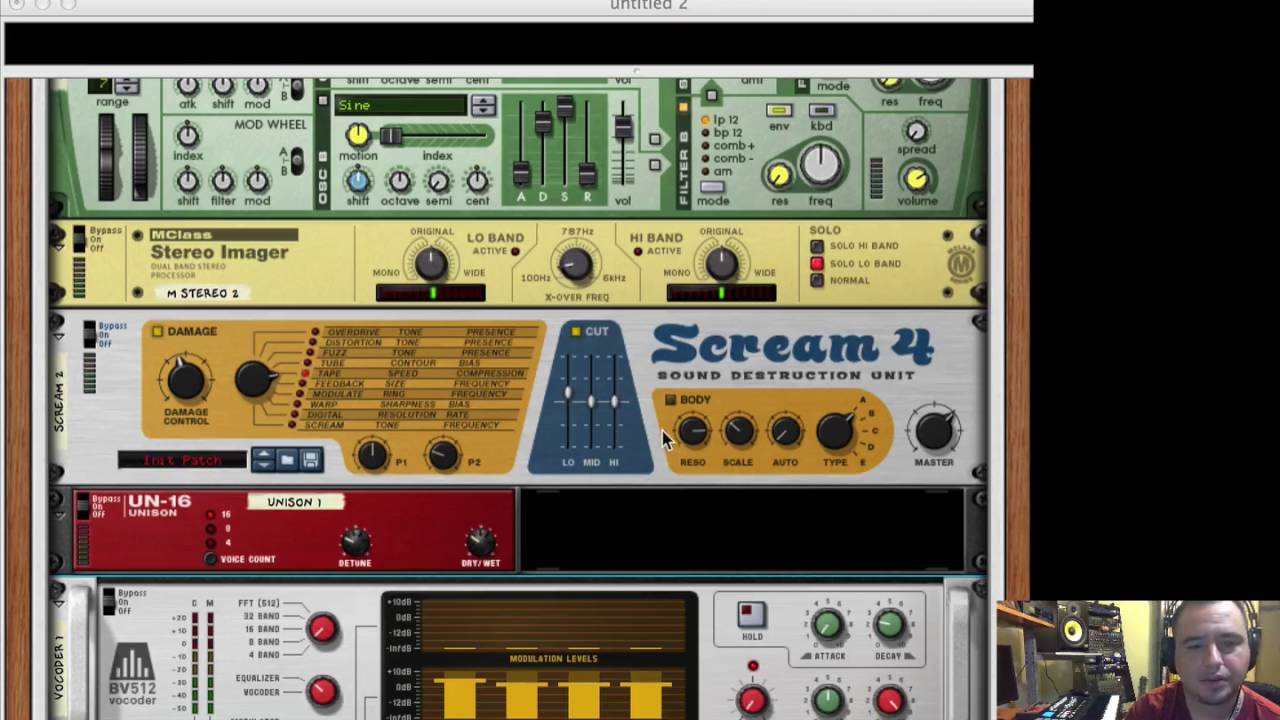Click the Scale knob in Body section

[x=738, y=431]
